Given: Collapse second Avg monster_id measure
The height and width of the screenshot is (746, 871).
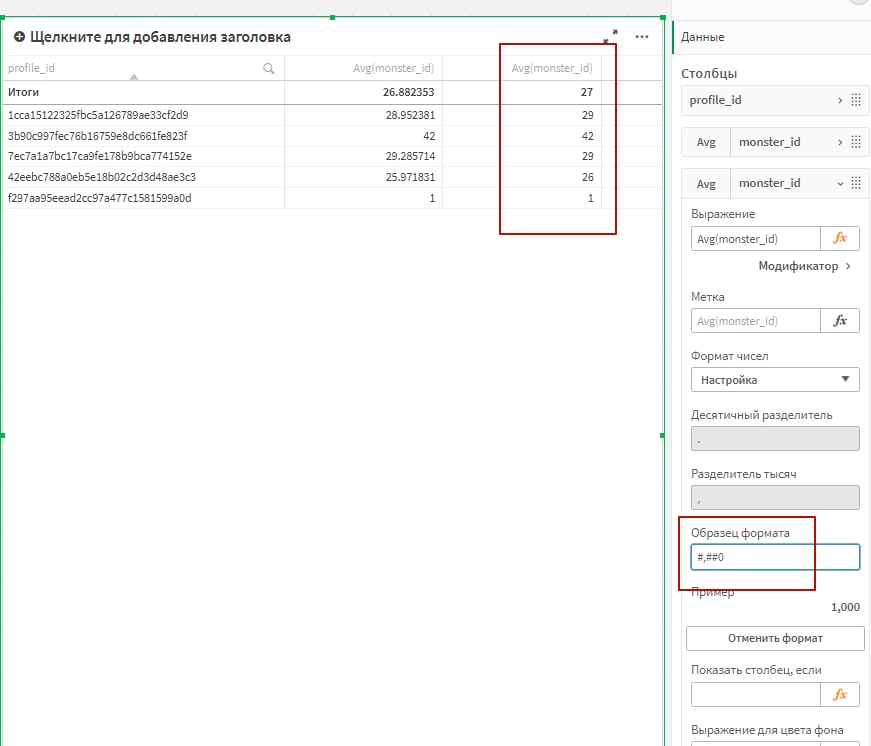Looking at the screenshot, I should (840, 183).
